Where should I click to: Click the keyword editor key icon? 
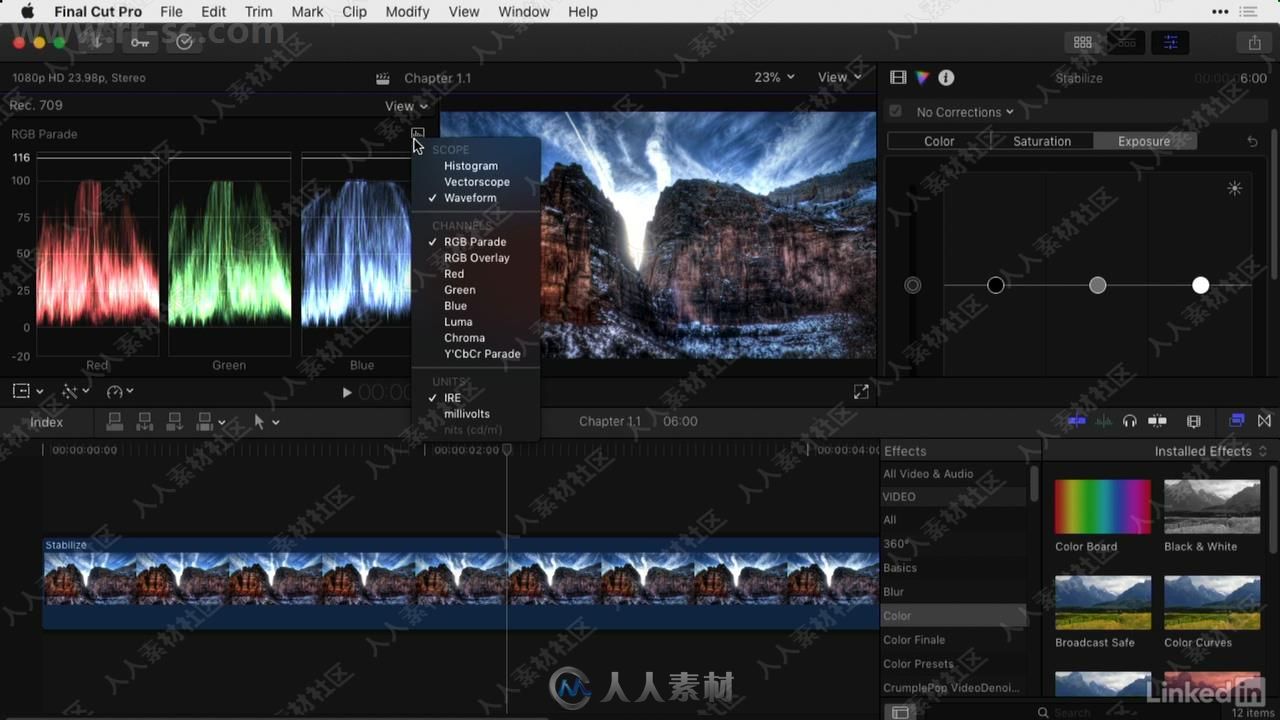pos(140,42)
